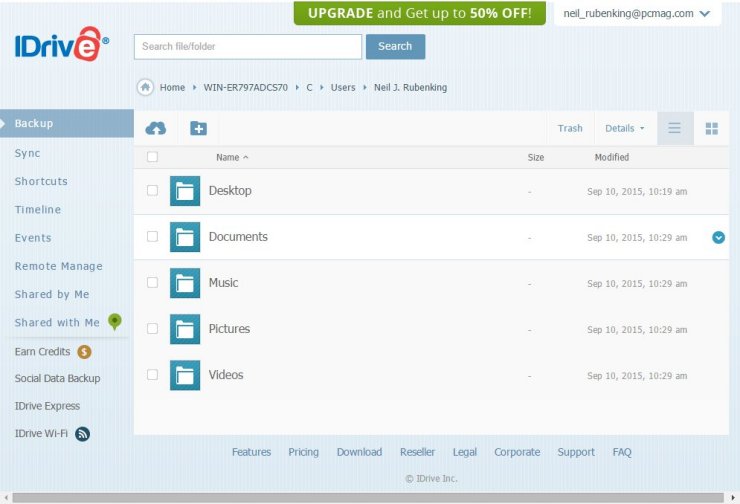Click Neil J. Rubenking breadcrumb
This screenshot has height=504, width=740.
coord(411,87)
